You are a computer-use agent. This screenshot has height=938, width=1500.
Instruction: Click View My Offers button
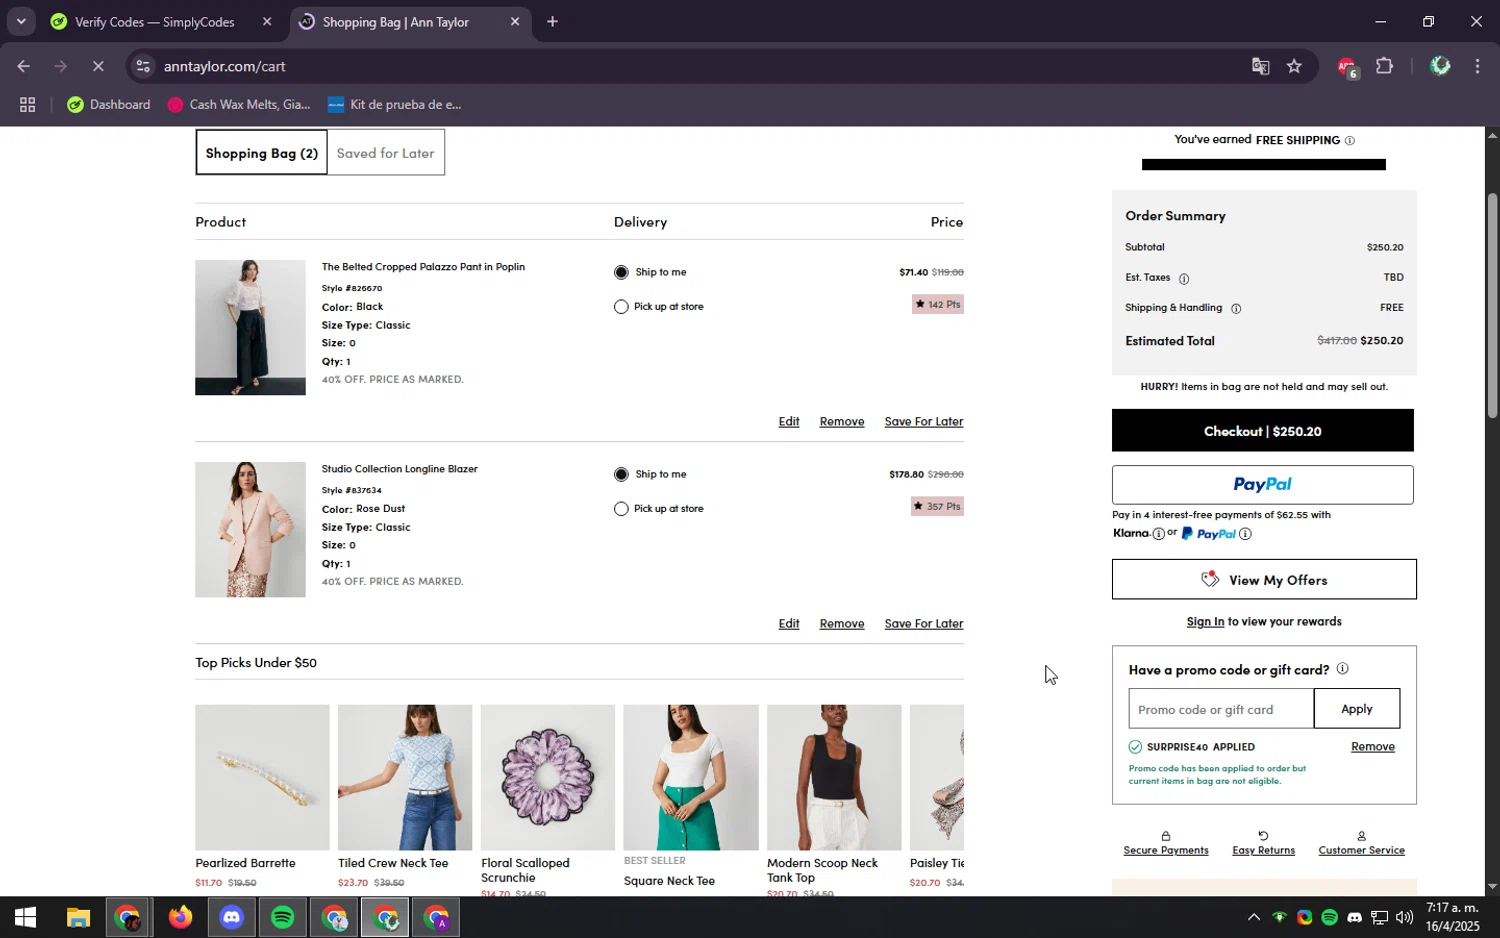[x=1264, y=580]
